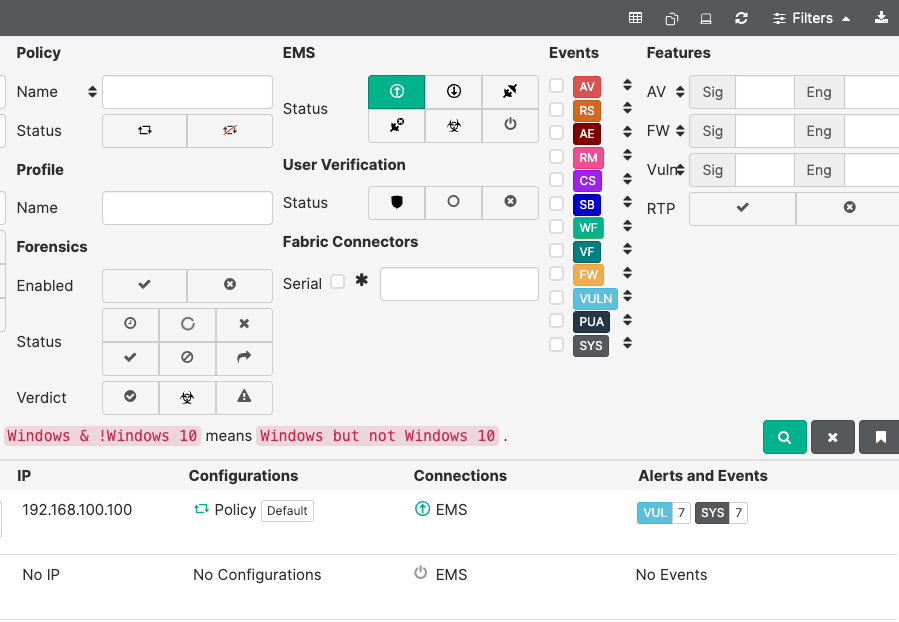Check the RS events checkbox
Image resolution: width=899 pixels, height=622 pixels.
point(556,109)
